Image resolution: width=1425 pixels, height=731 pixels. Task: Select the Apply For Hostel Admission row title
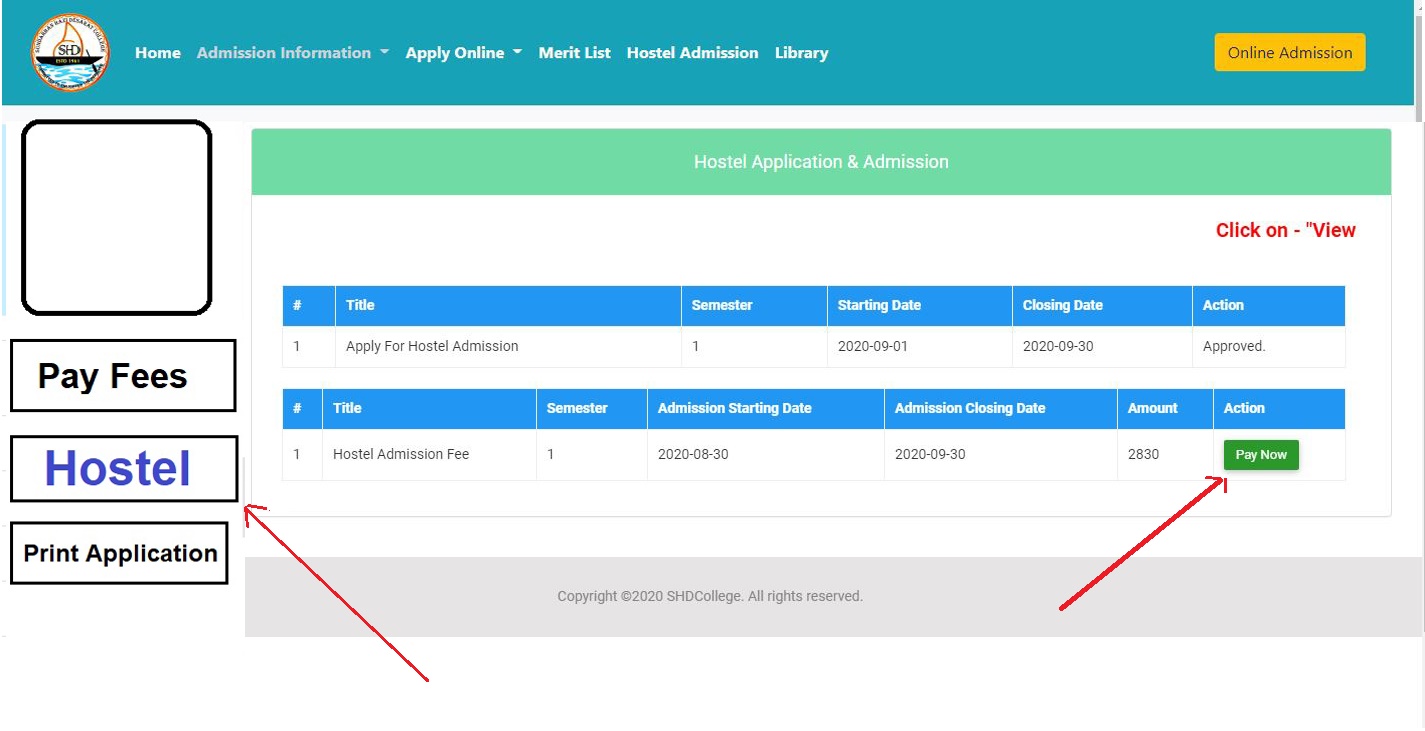(432, 347)
